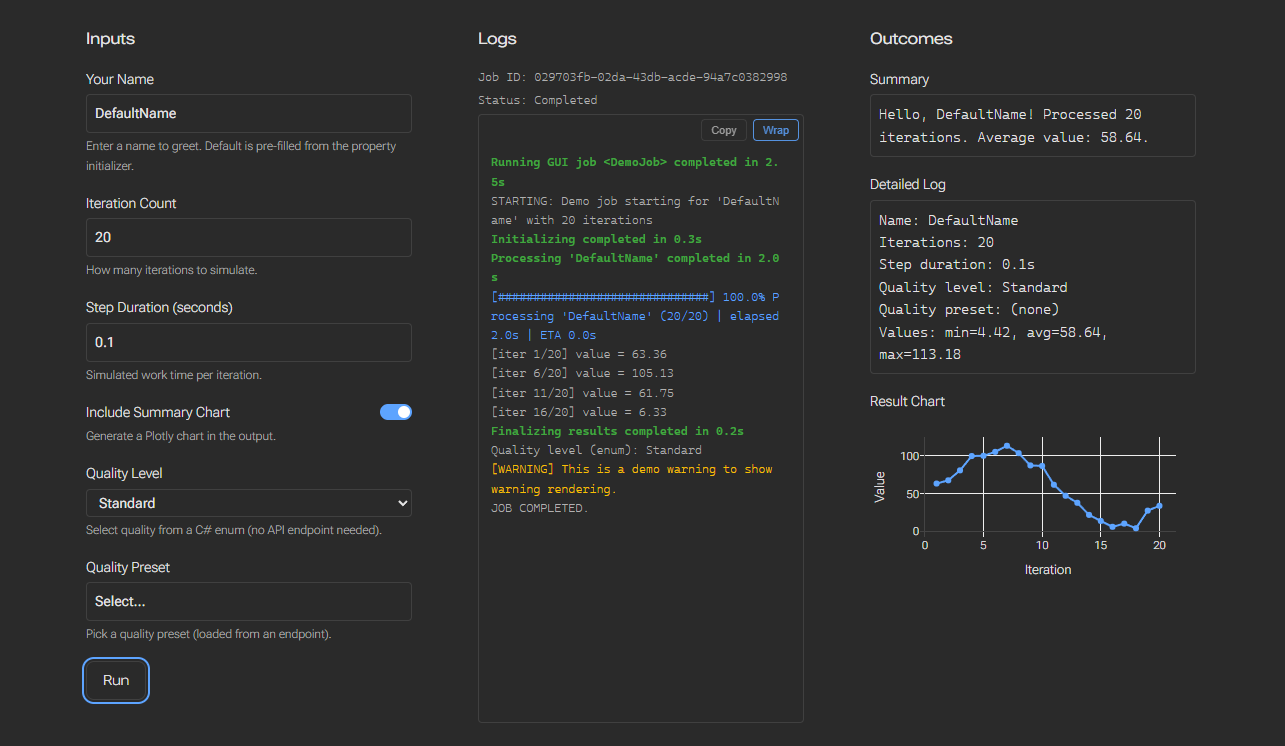
Task: Open the Quality Preset Select dropdown
Action: (248, 601)
